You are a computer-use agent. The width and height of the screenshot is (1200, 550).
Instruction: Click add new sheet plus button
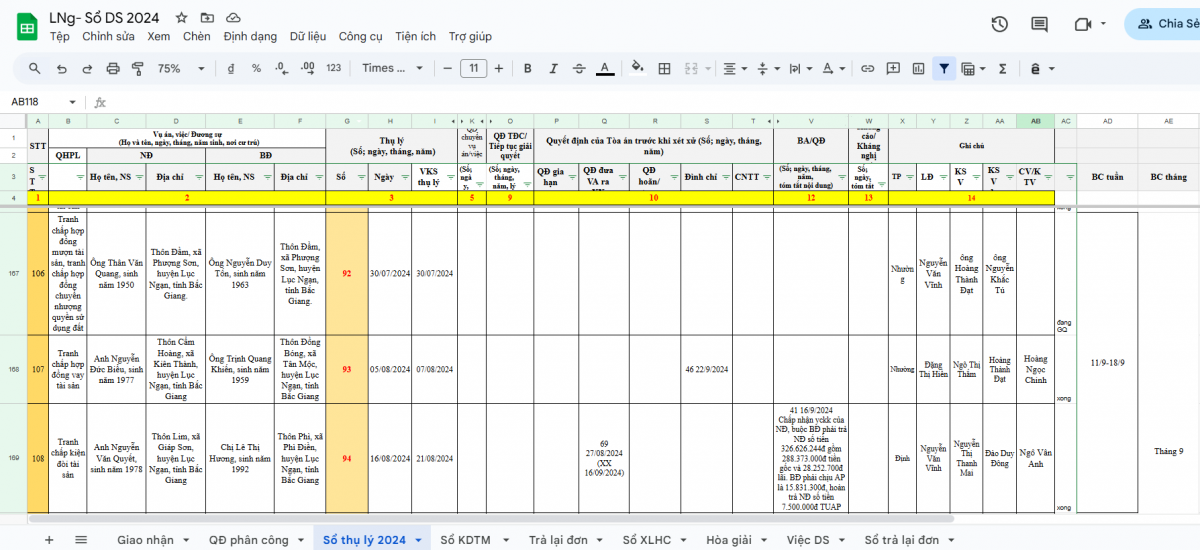pyautogui.click(x=49, y=539)
